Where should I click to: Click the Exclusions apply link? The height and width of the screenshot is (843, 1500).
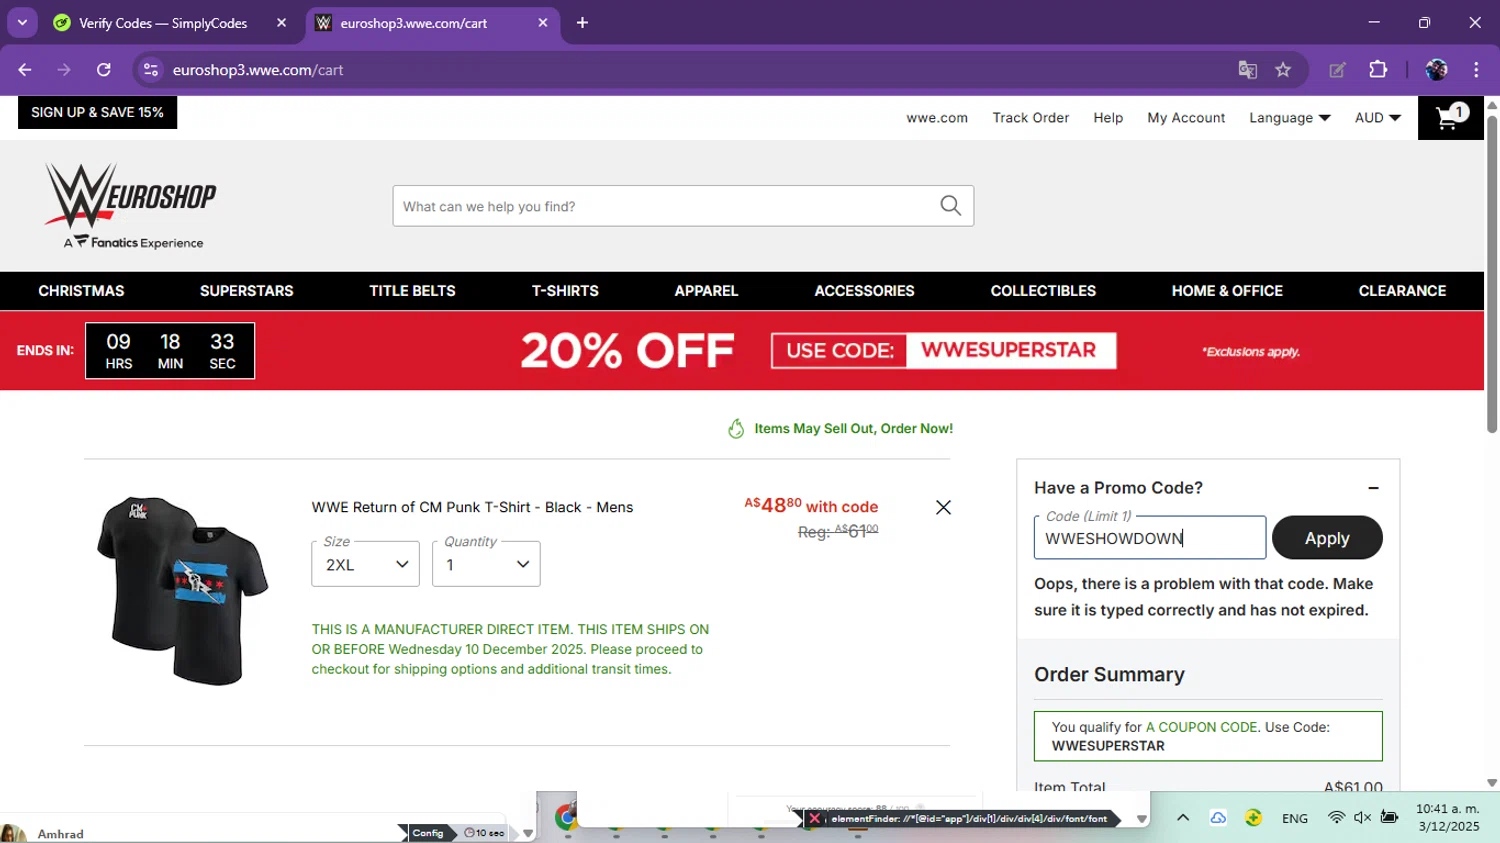[x=1250, y=352]
